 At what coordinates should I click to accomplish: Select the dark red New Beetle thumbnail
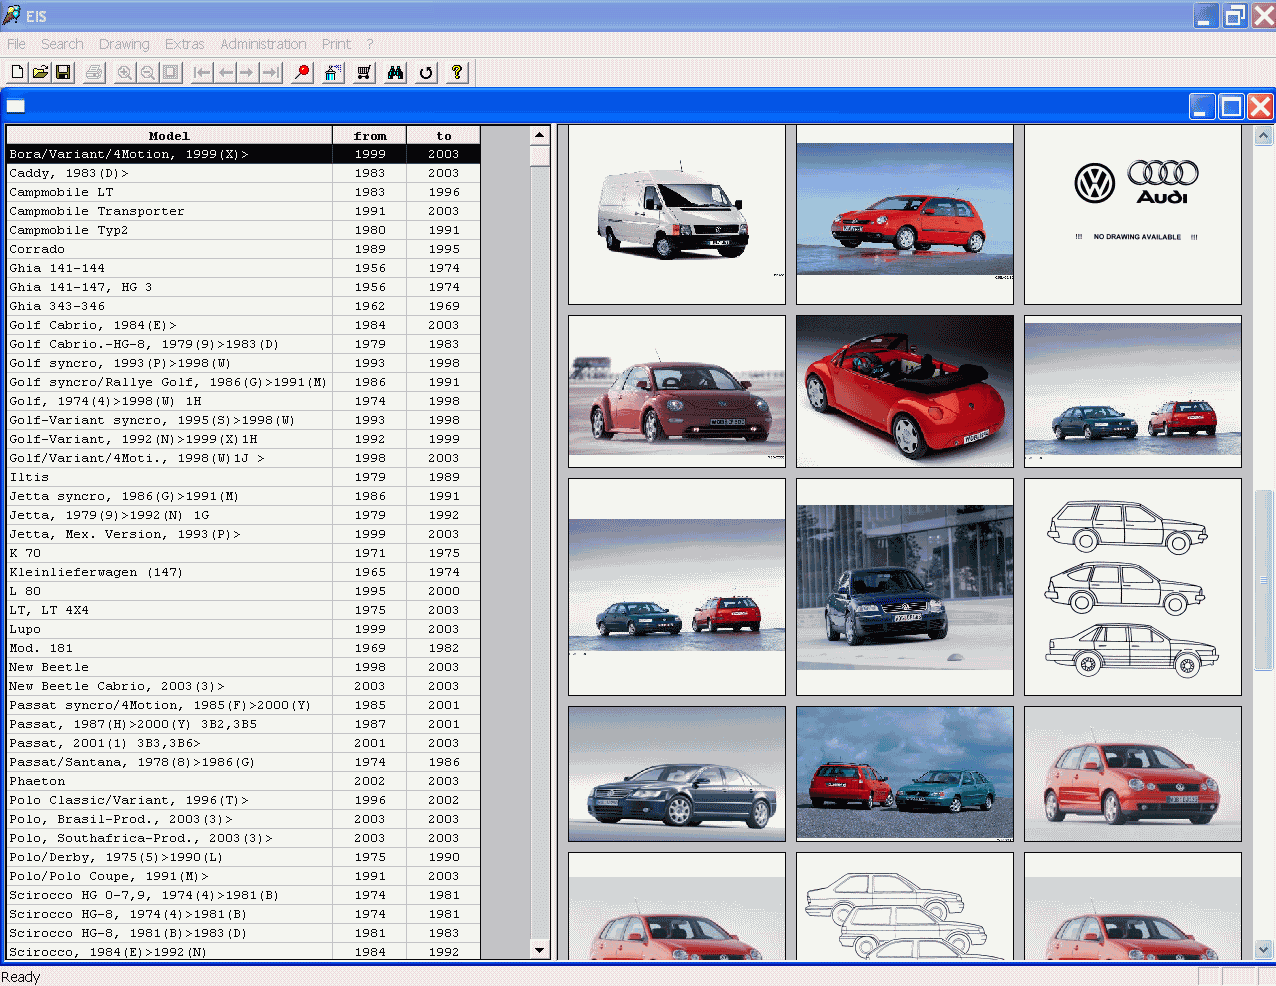(x=677, y=391)
